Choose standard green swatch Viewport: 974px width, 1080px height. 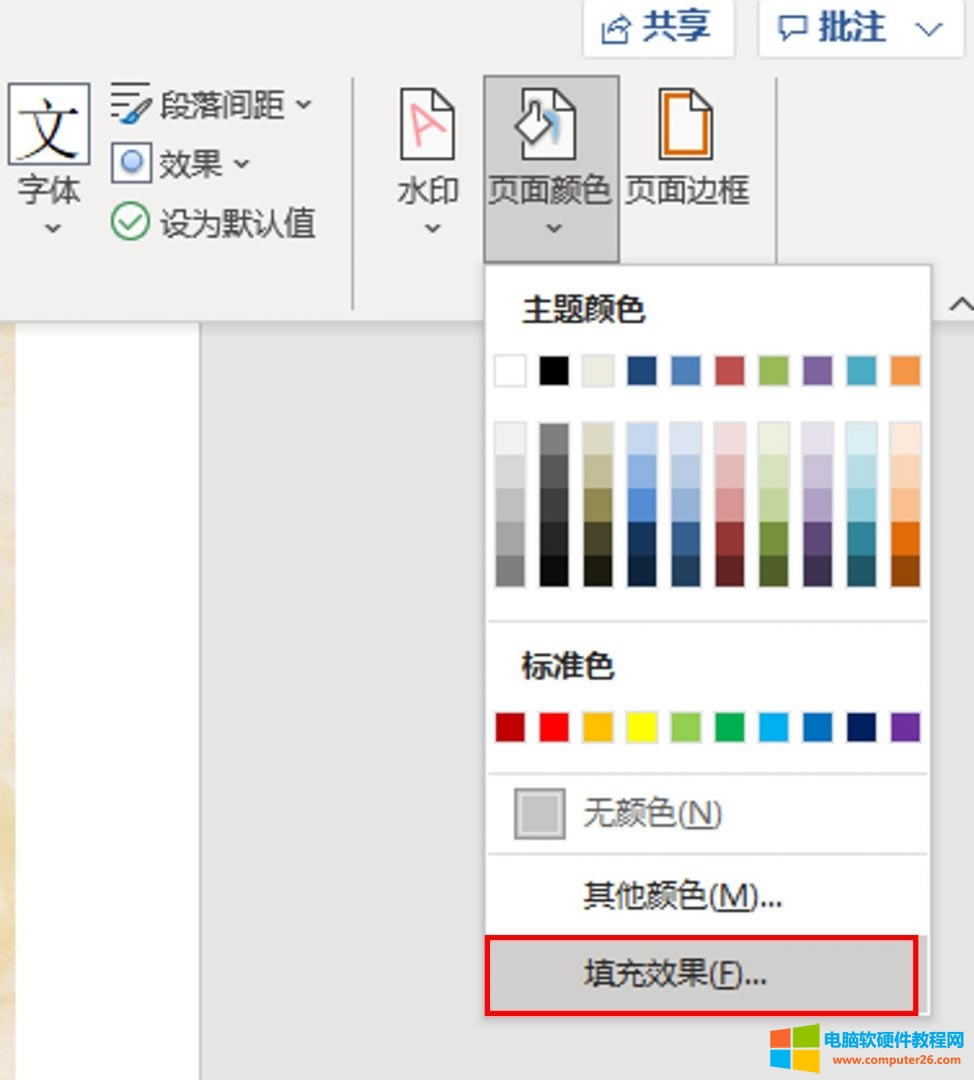click(x=729, y=727)
